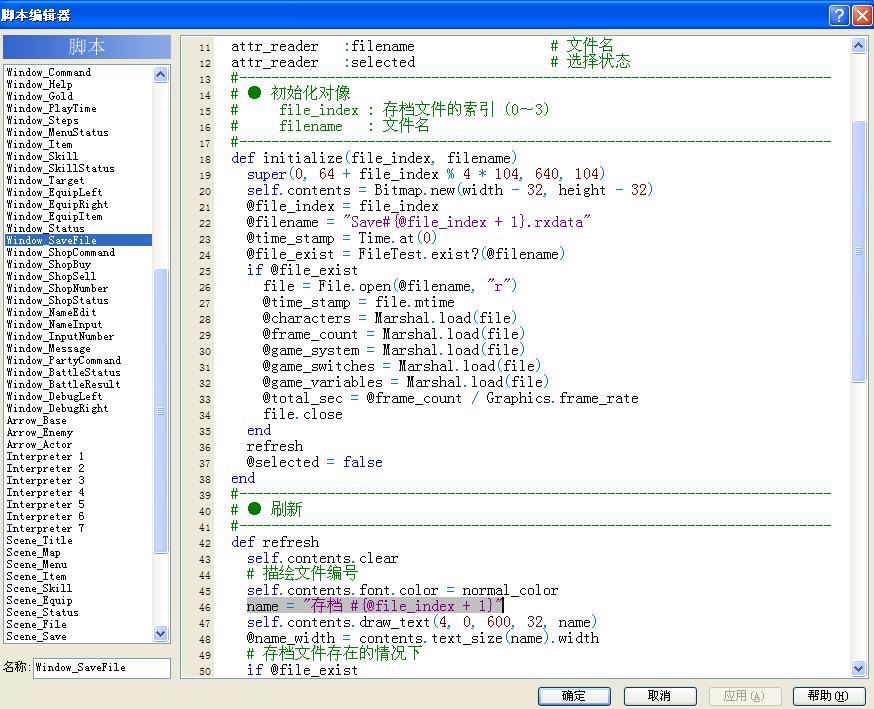Open the Window_EquipLeft script
Viewport: 874px width, 709px height.
(54, 192)
